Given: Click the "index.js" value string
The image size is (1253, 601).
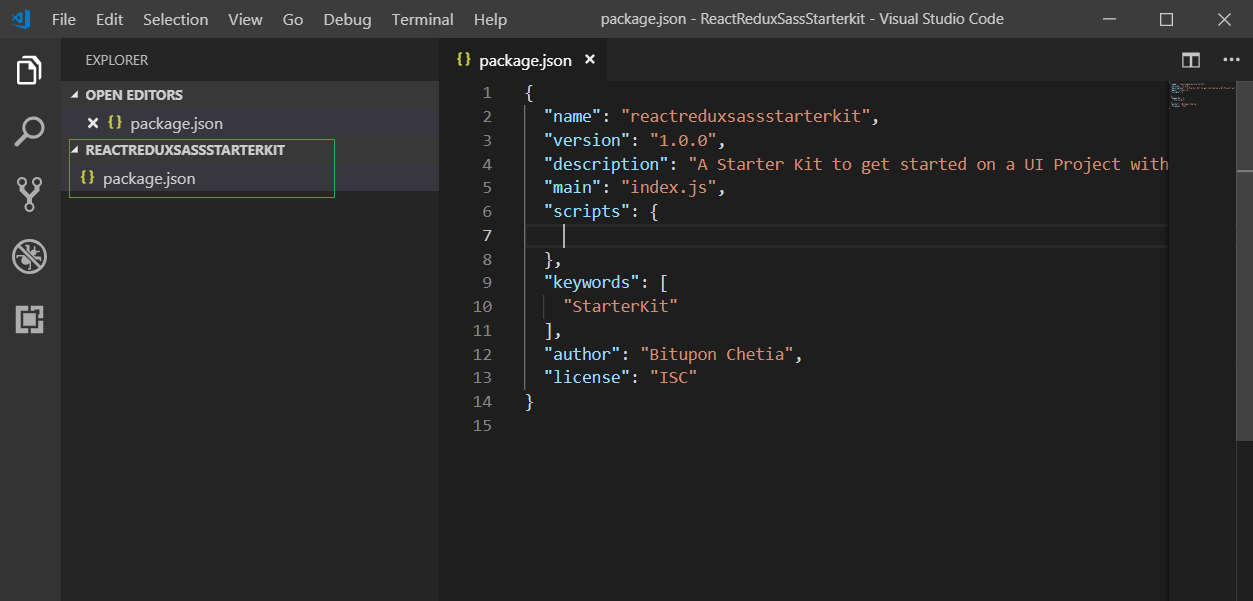Looking at the screenshot, I should 669,187.
